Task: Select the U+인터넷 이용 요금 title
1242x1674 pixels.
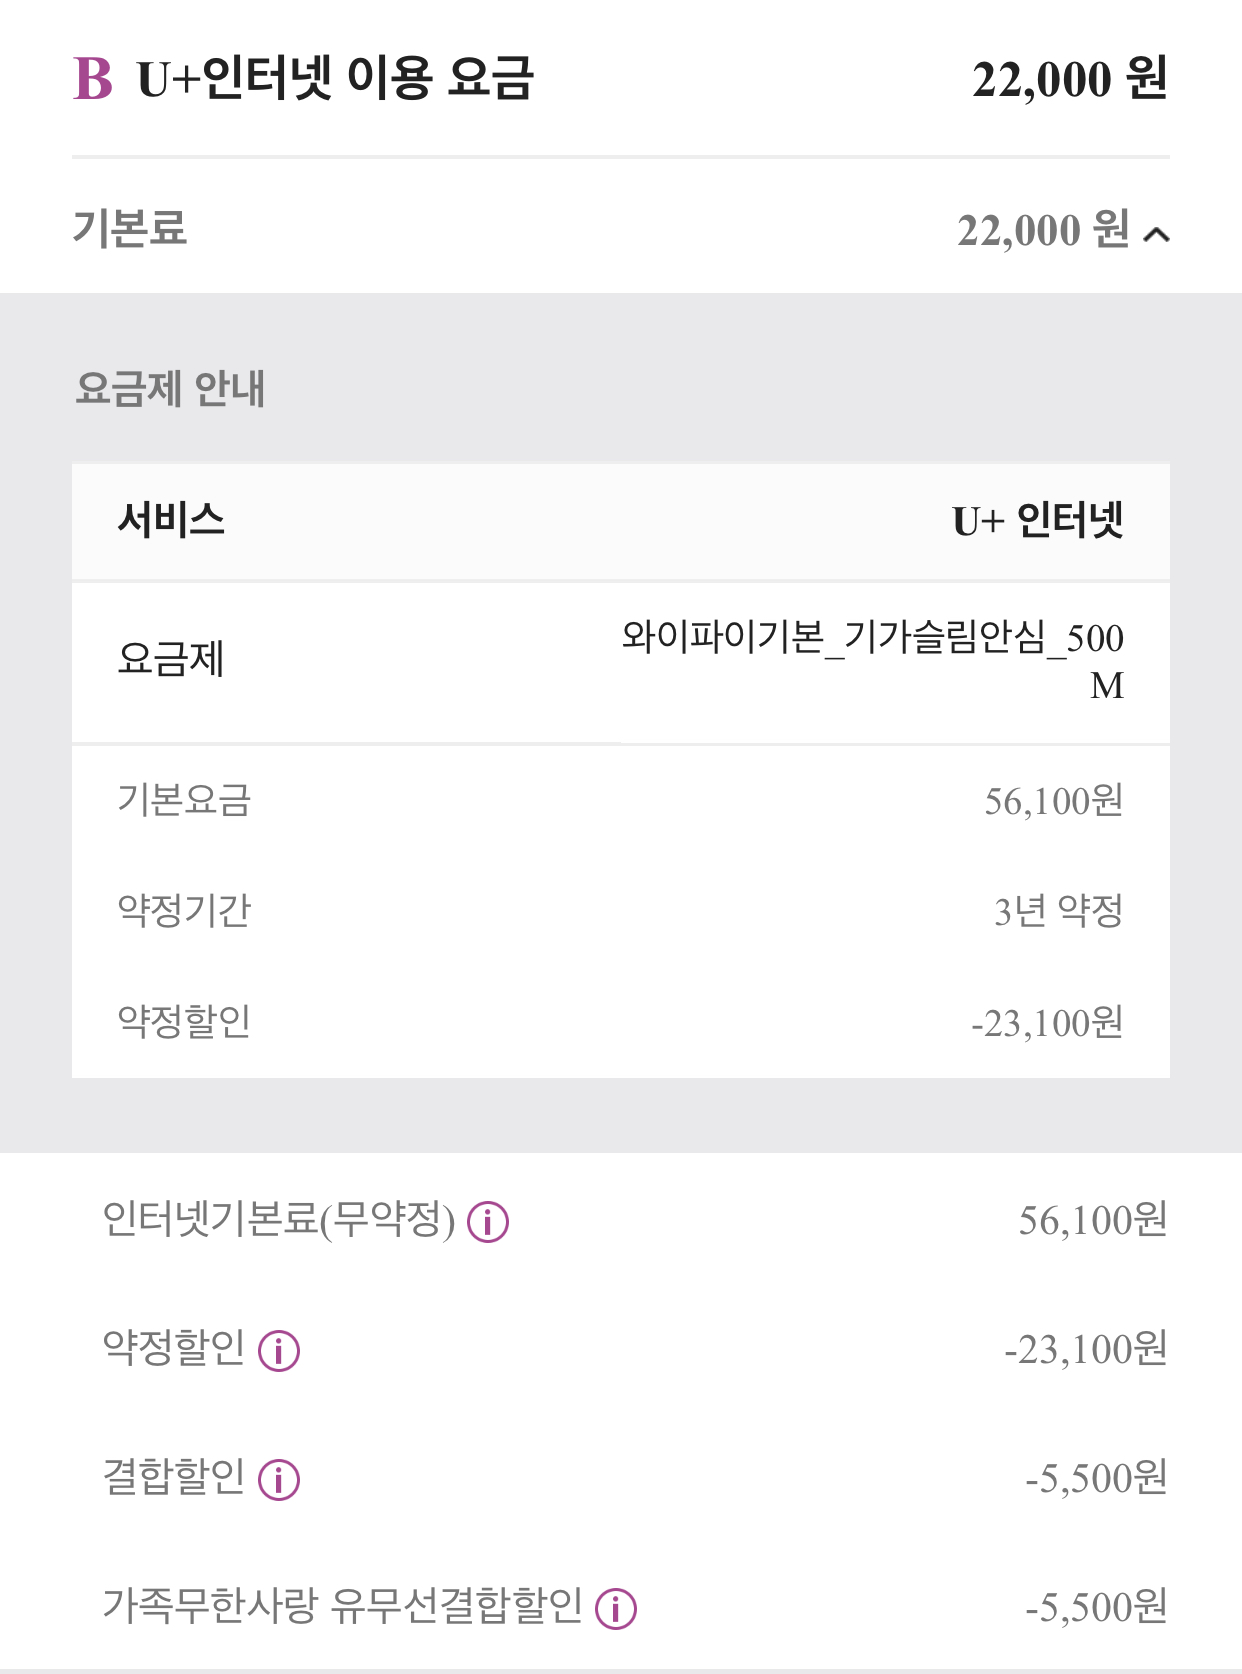Action: 335,79
